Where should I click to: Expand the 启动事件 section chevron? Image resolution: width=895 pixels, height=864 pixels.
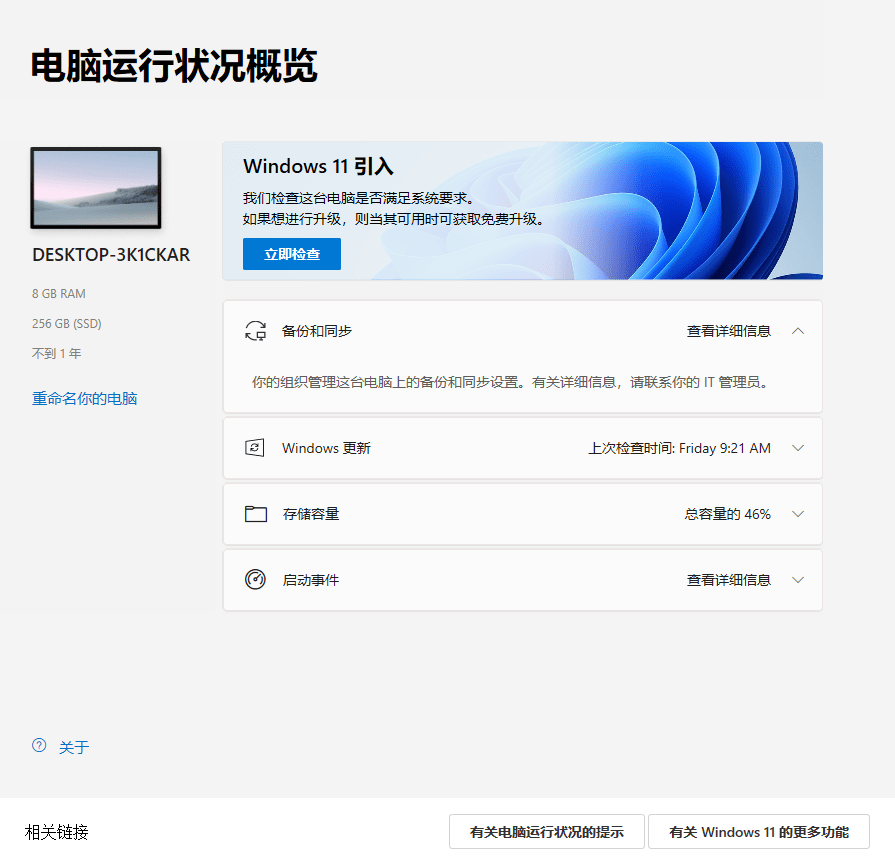click(797, 580)
